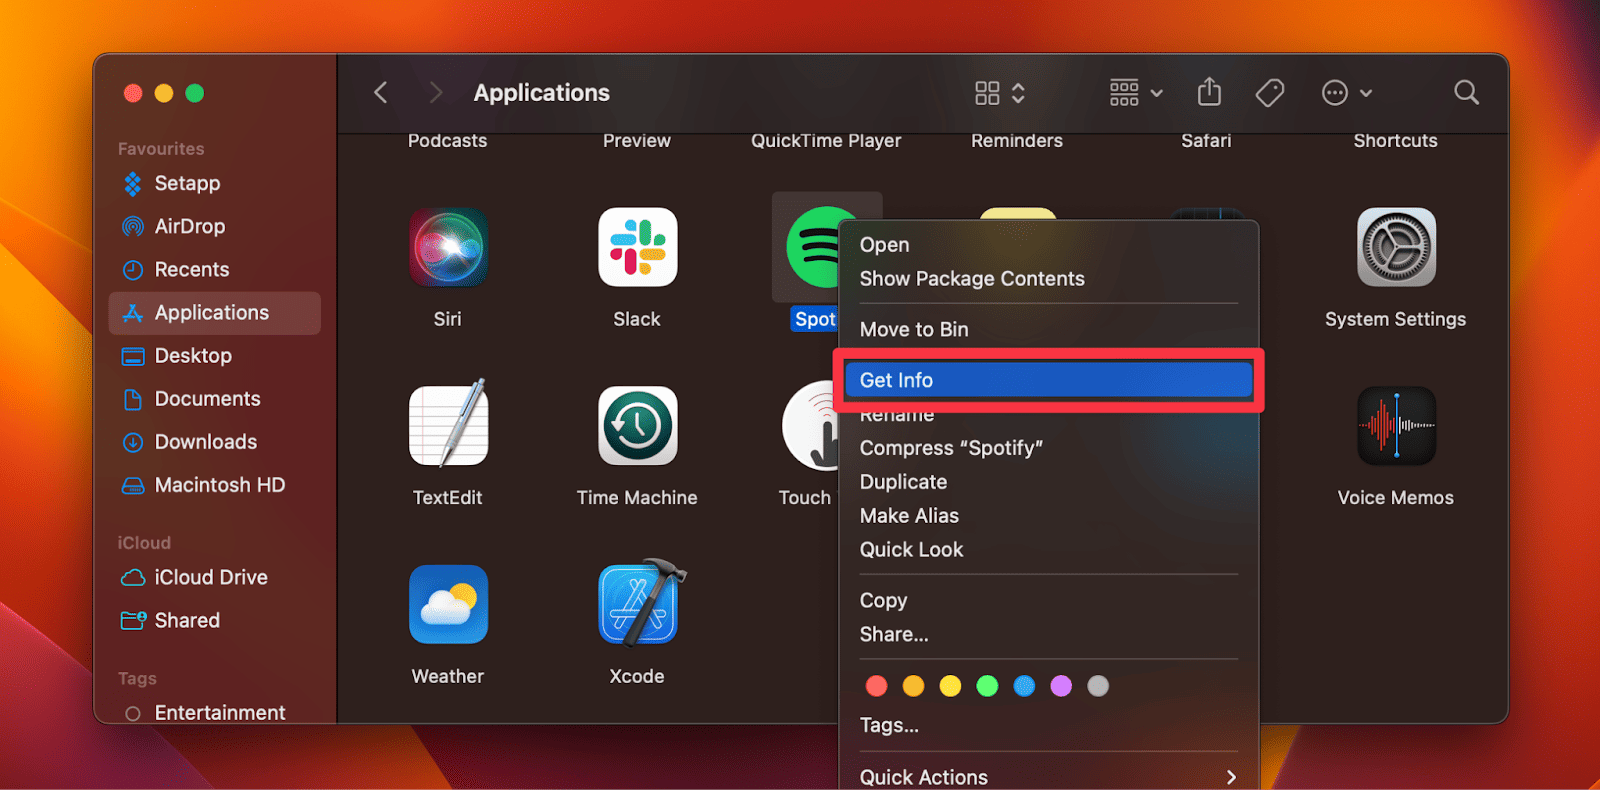
Task: Choose Compress "Spotify"
Action: click(1048, 448)
